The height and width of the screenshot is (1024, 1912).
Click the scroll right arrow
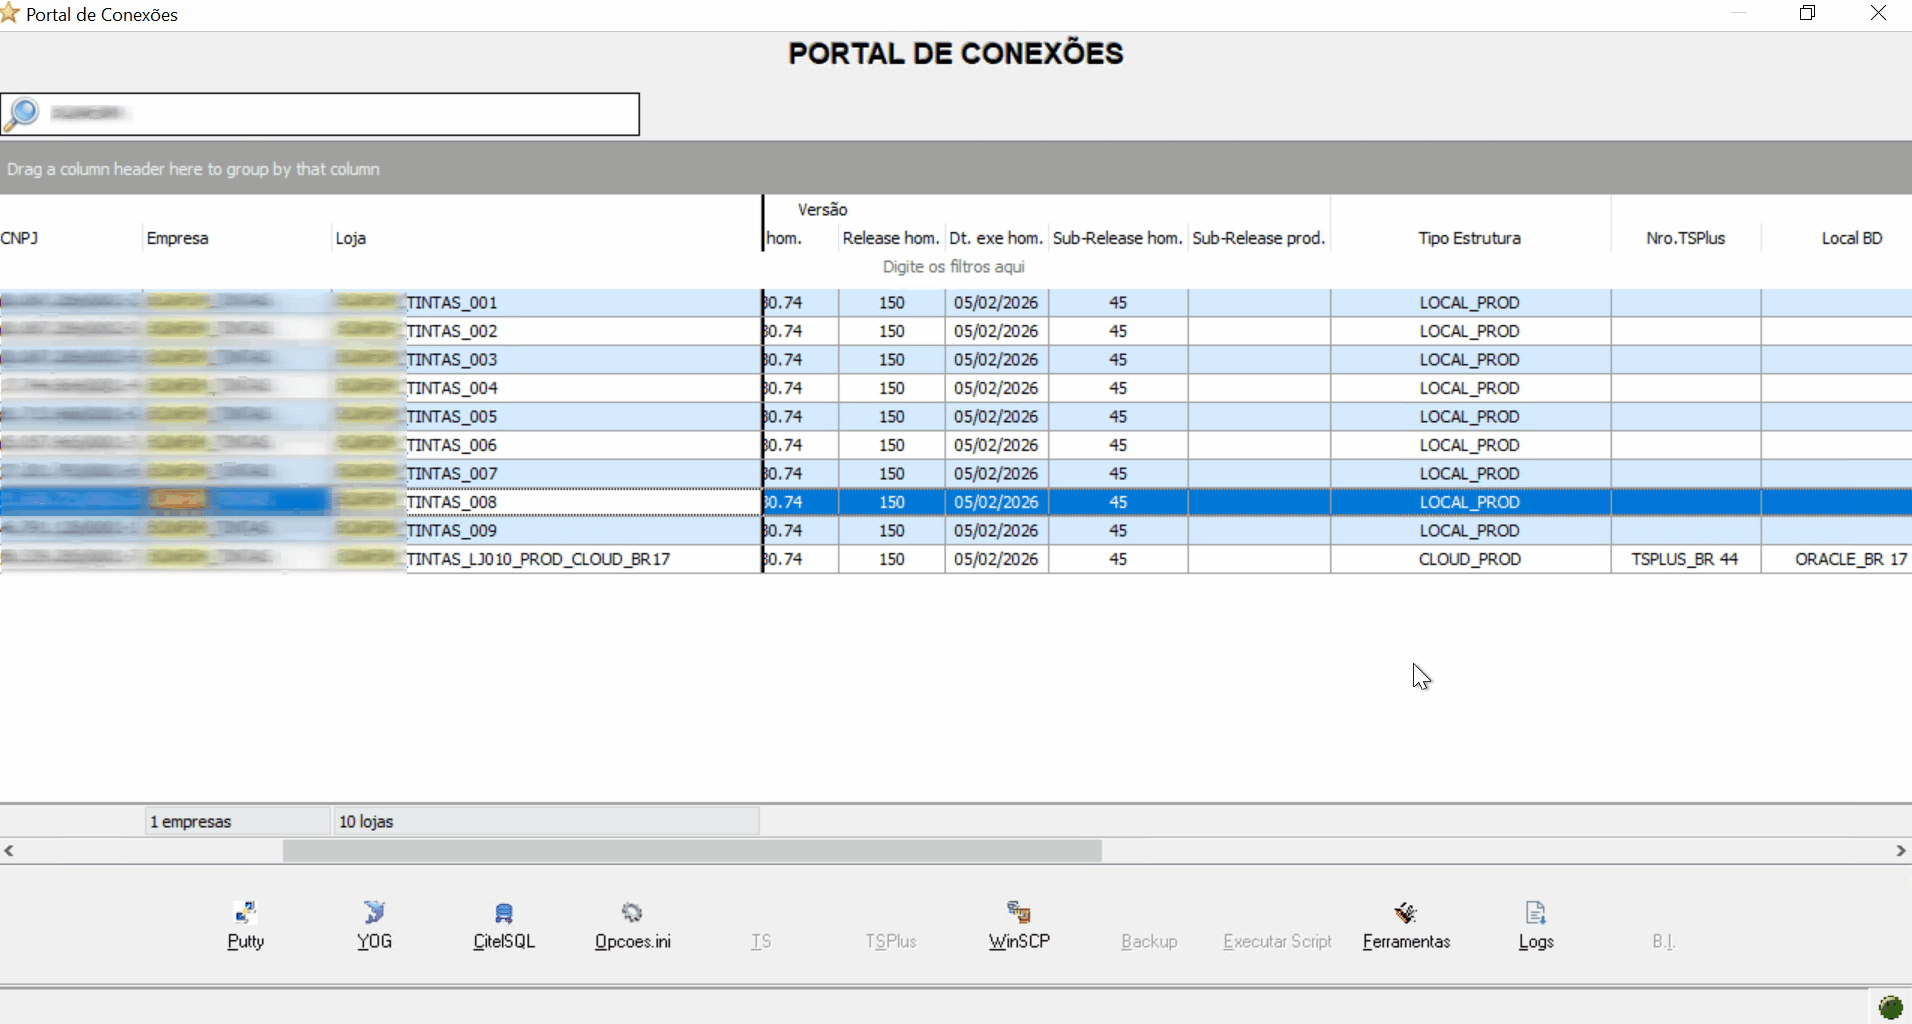(x=1901, y=851)
